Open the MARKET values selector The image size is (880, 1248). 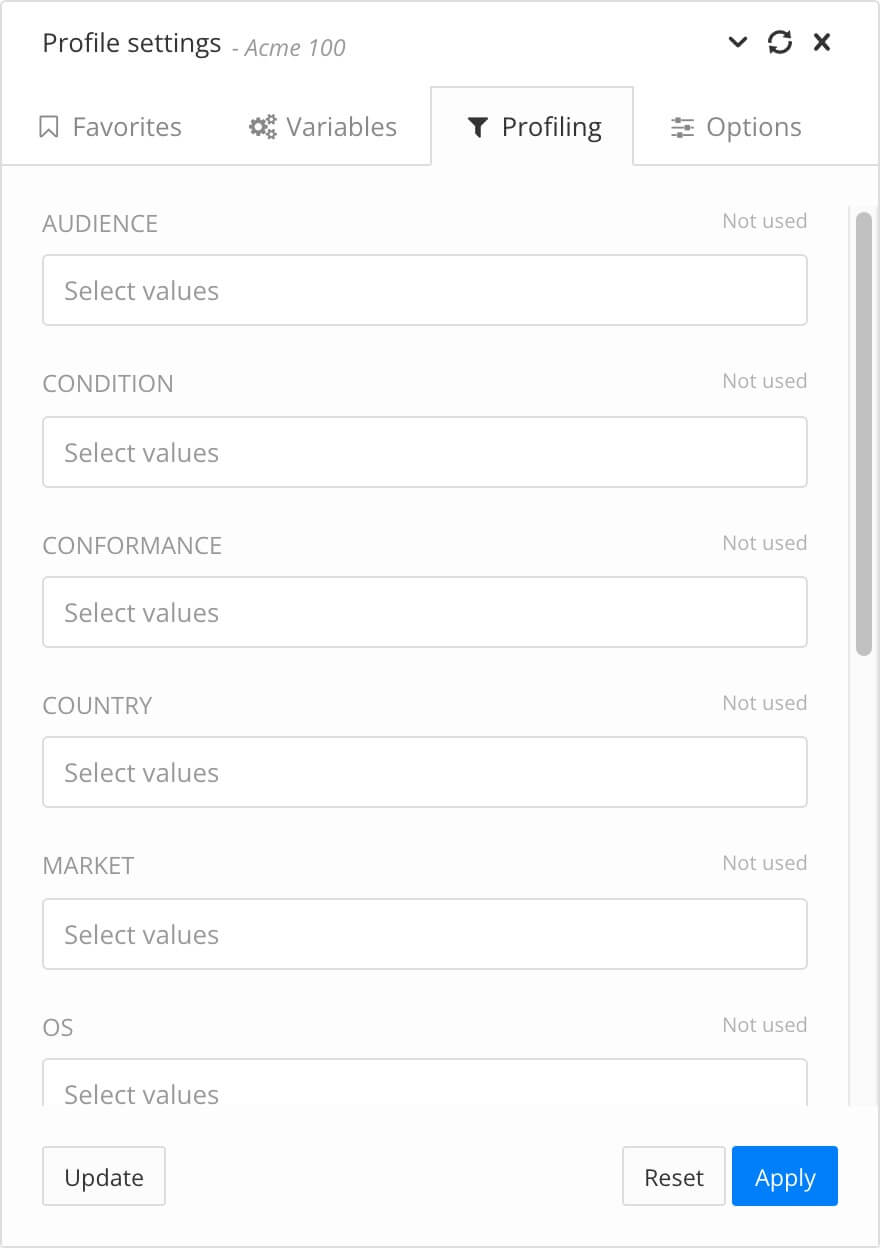coord(425,934)
